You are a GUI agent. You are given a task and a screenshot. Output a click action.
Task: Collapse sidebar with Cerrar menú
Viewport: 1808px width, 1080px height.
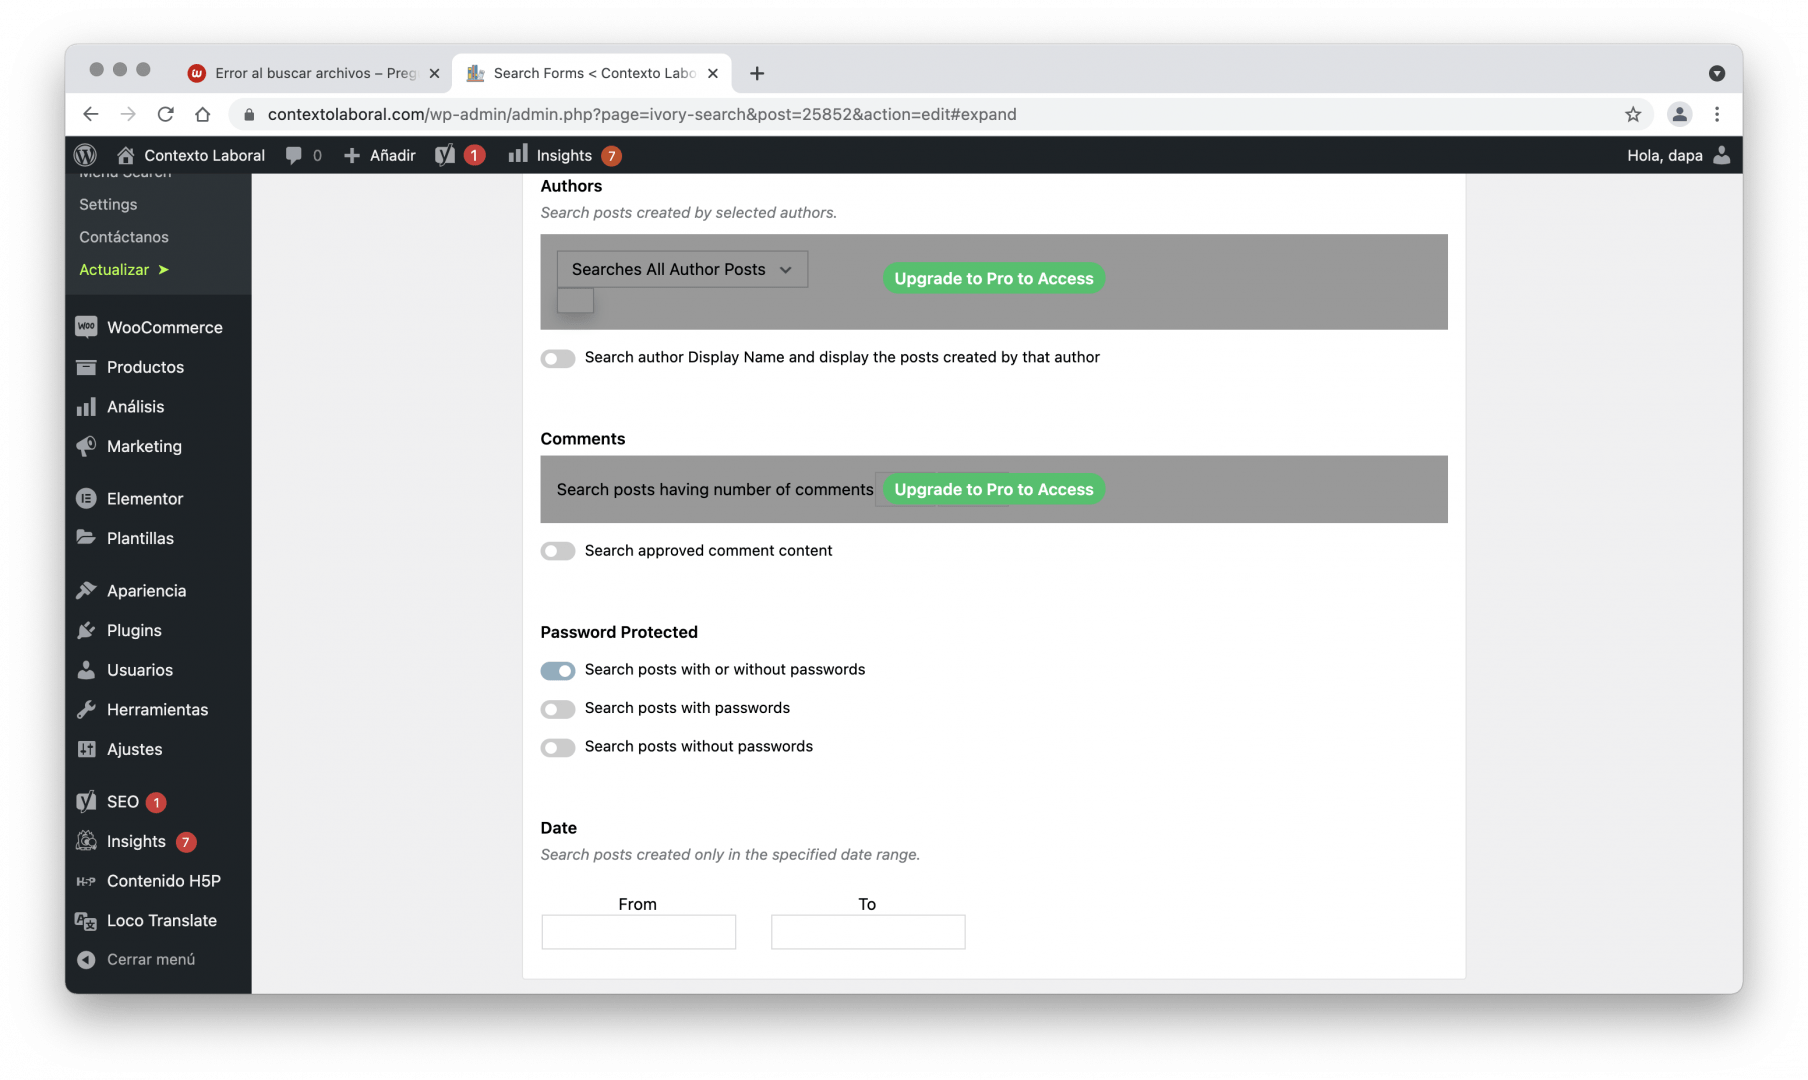pyautogui.click(x=158, y=959)
